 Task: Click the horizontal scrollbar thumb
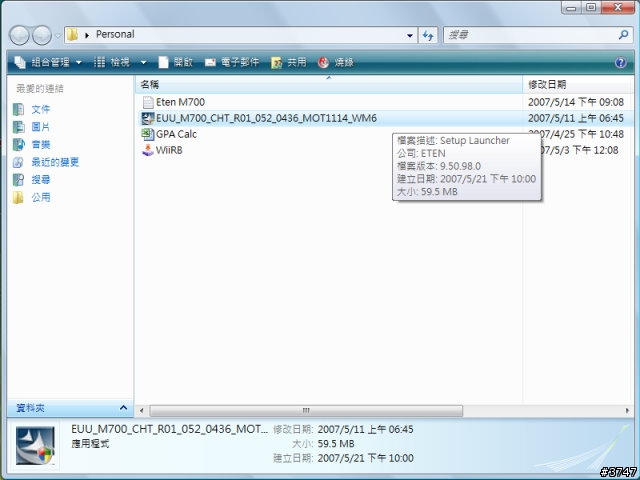click(306, 410)
